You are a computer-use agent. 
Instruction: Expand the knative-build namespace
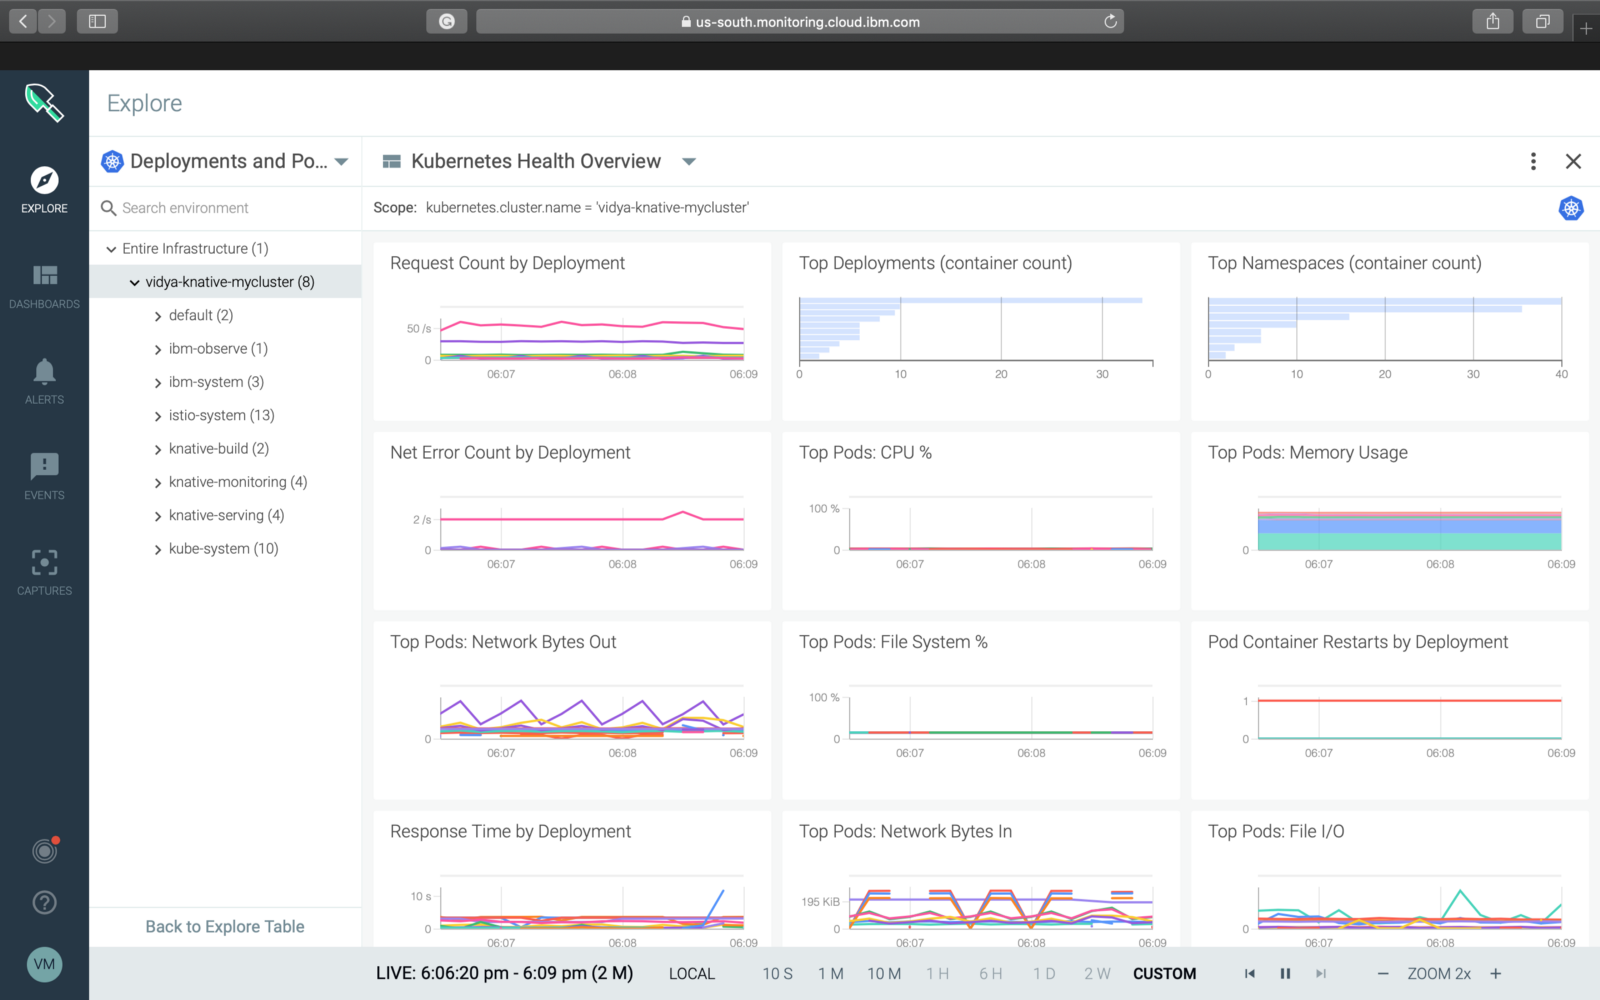pyautogui.click(x=158, y=449)
